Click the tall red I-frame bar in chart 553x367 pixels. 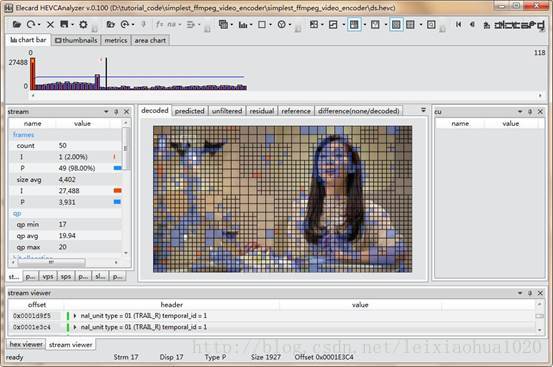click(x=32, y=74)
